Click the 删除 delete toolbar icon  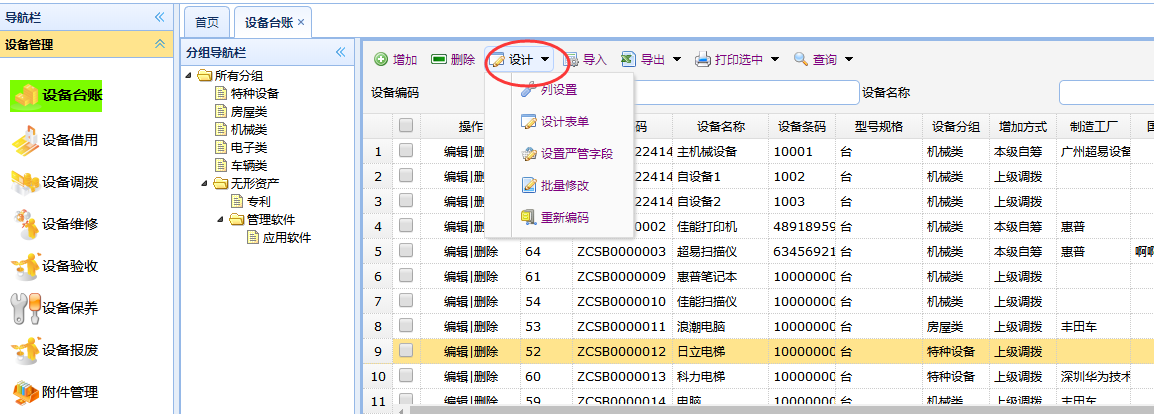click(439, 60)
